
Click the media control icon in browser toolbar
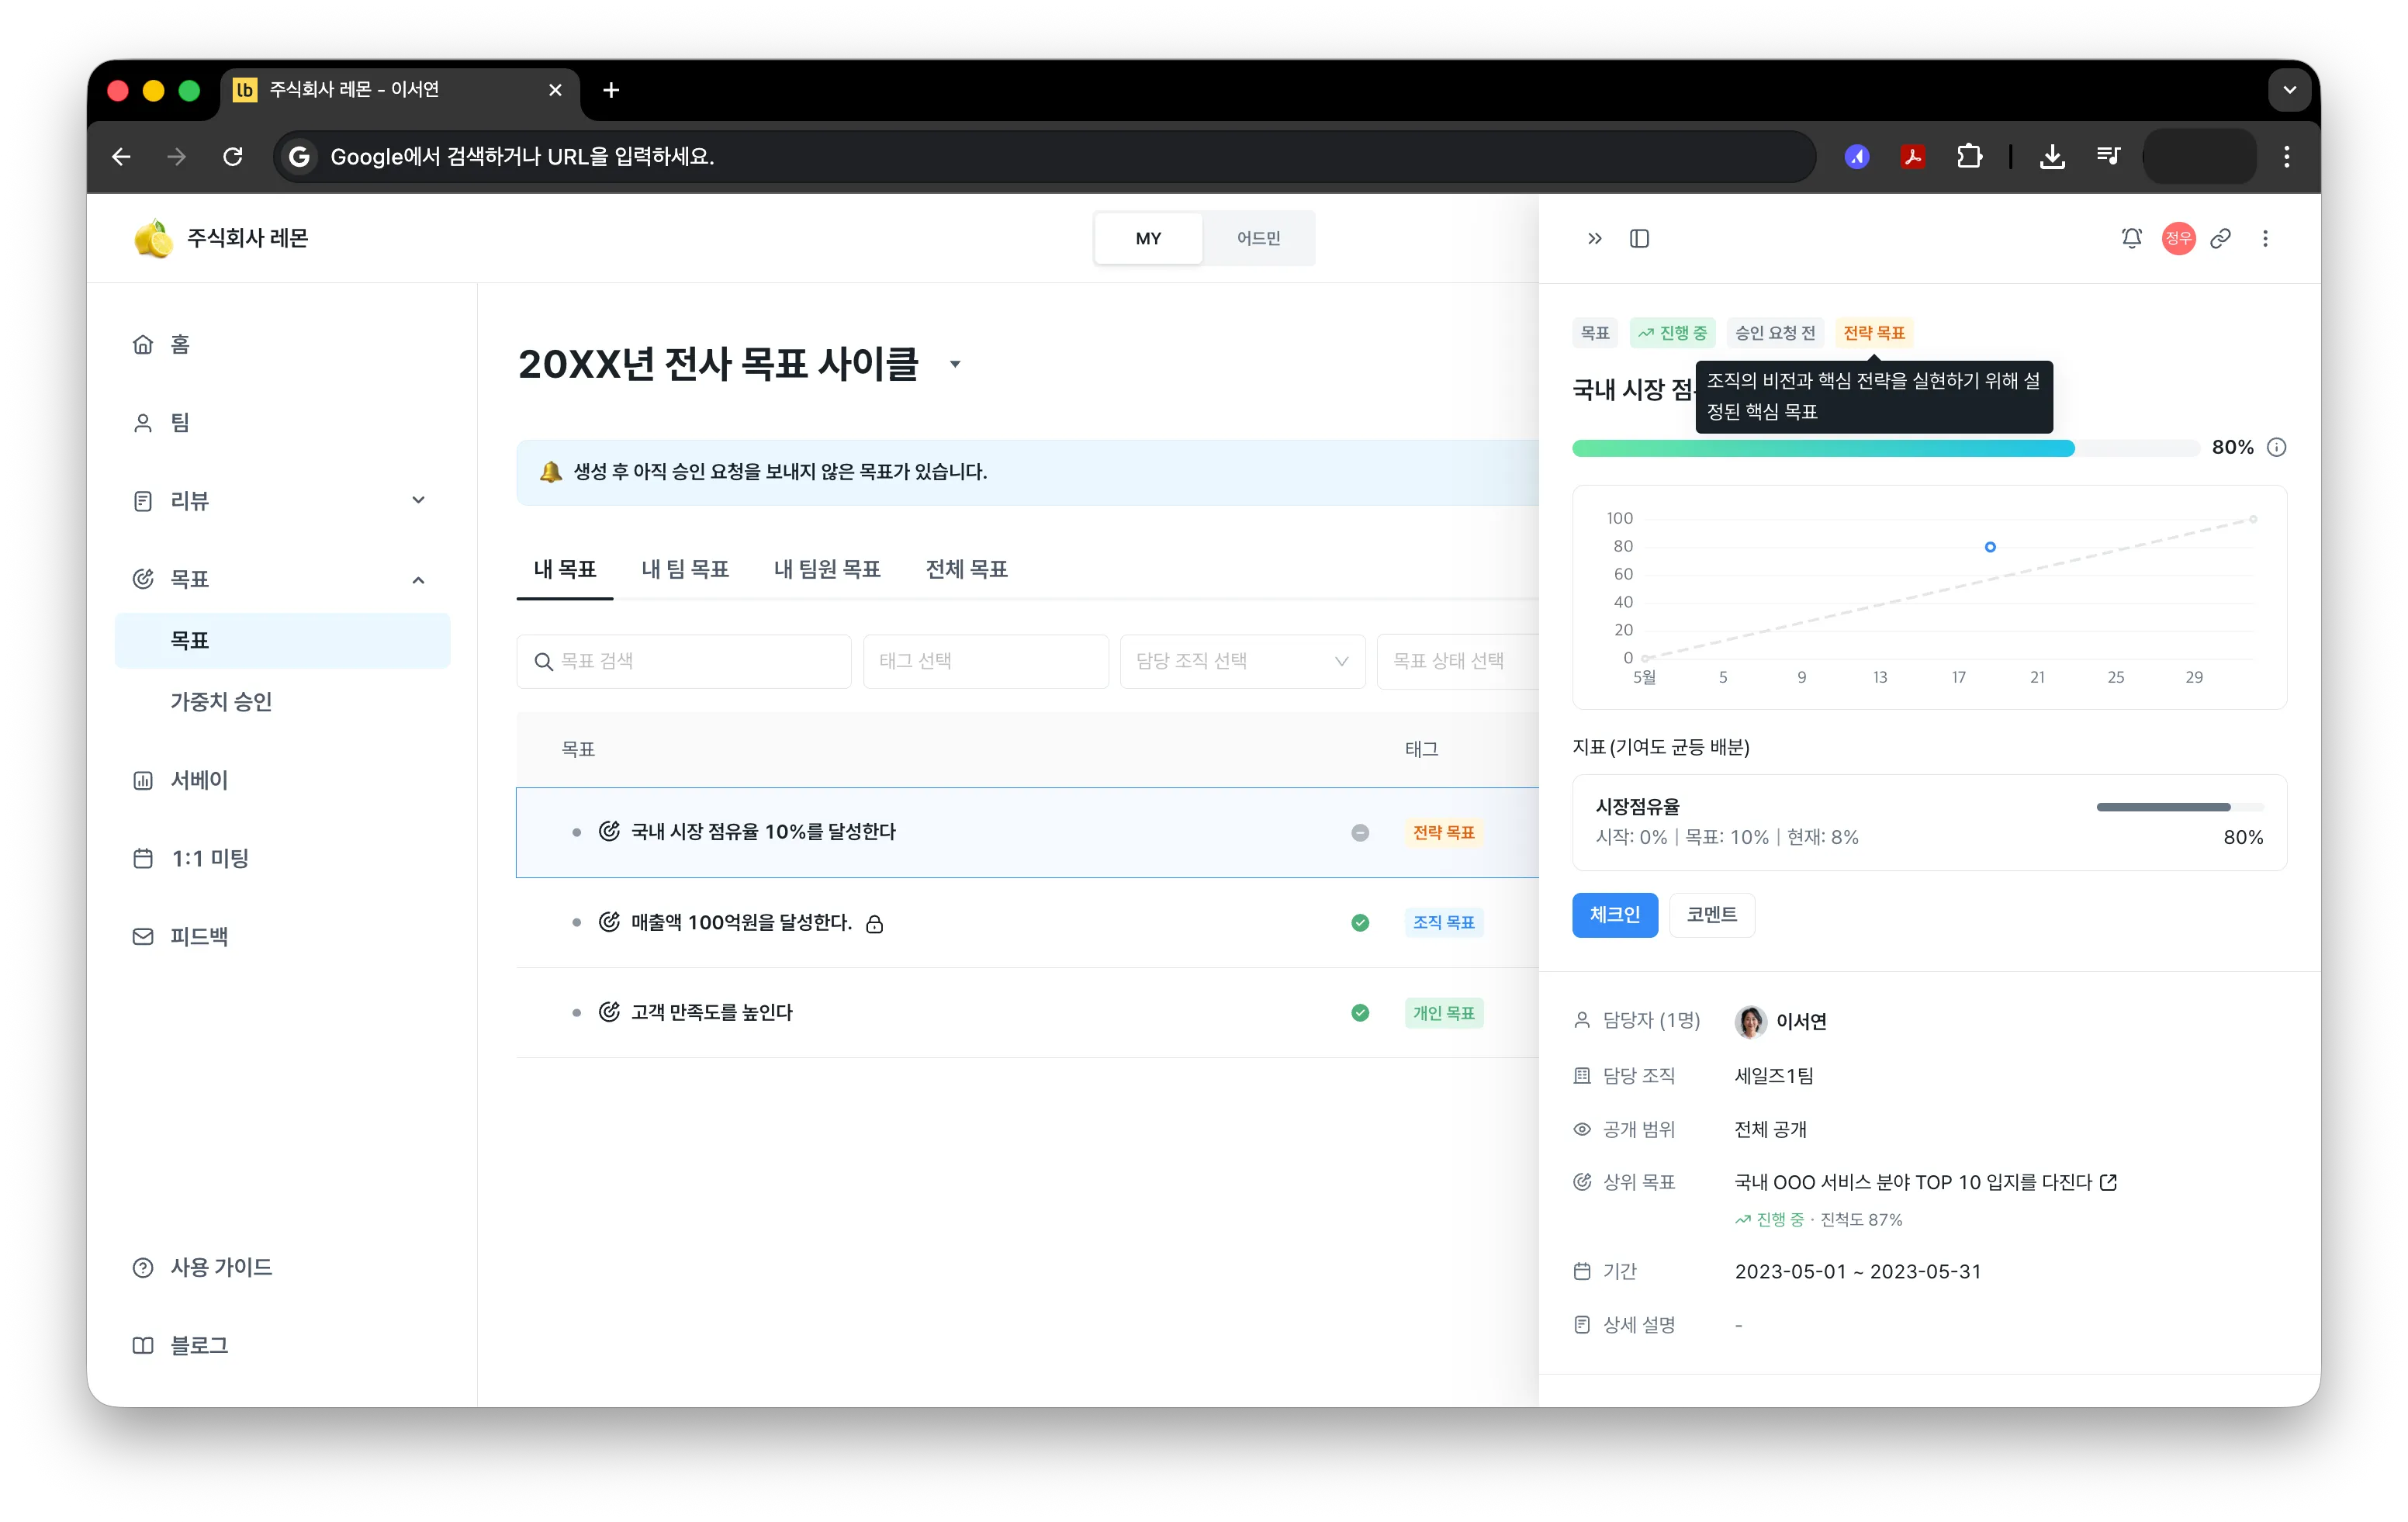(x=2108, y=156)
